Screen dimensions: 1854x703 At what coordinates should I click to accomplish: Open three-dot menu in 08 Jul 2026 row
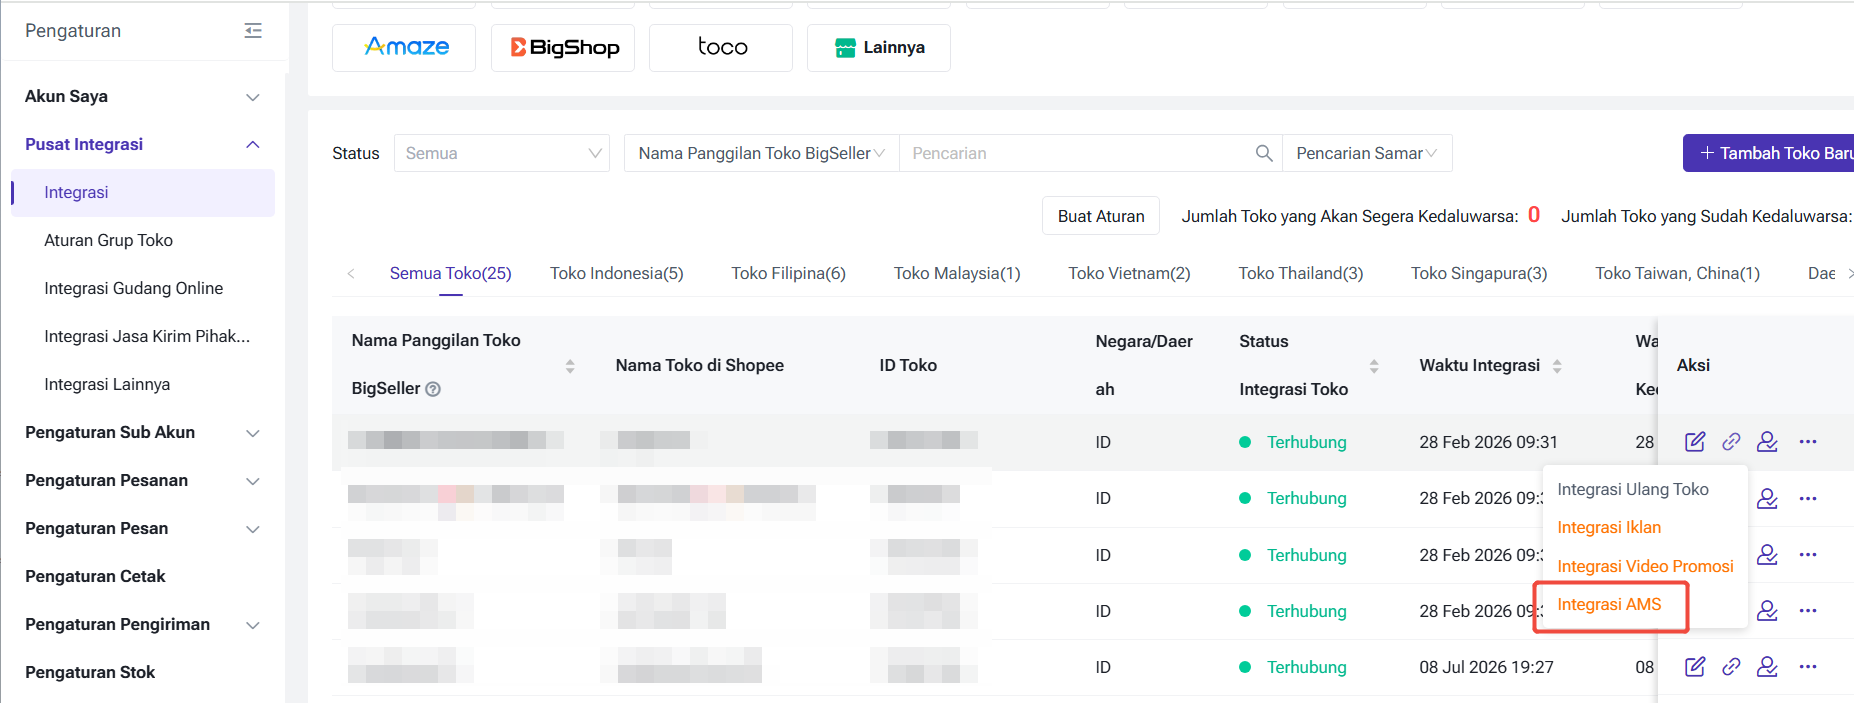1808,667
